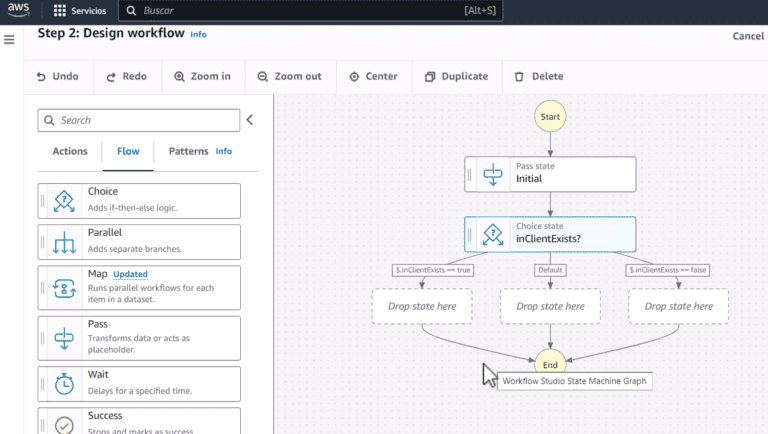This screenshot has height=434, width=768.
Task: Click the states Search input
Action: (139, 120)
